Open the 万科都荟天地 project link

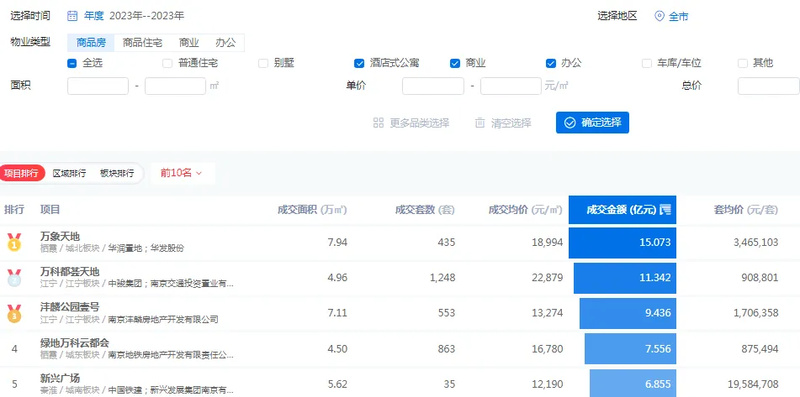tap(70, 272)
